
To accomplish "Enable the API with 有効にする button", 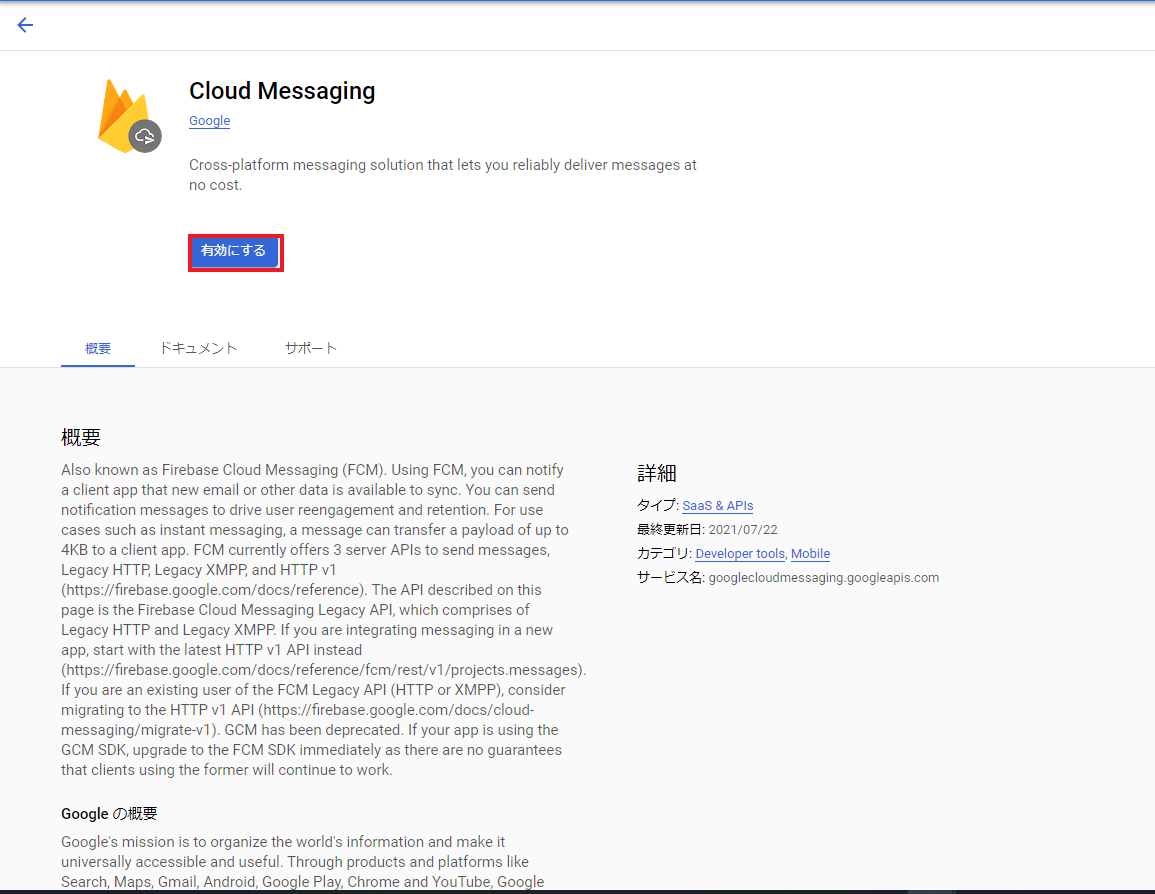I will click(x=235, y=252).
